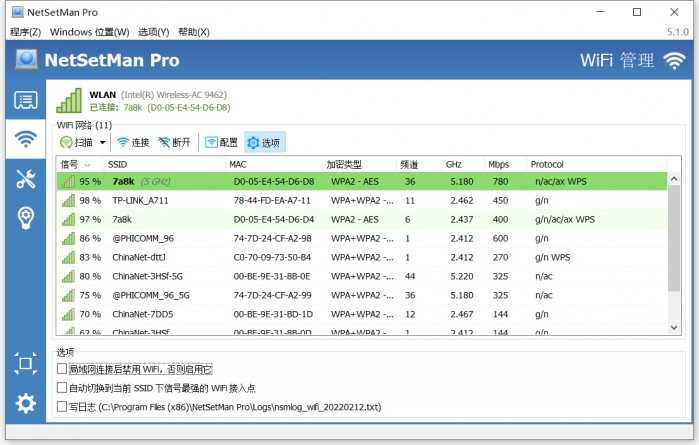This screenshot has height=445, width=699.
Task: Click signal icon of ChinaNet-dttJ row
Action: pyautogui.click(x=68, y=257)
